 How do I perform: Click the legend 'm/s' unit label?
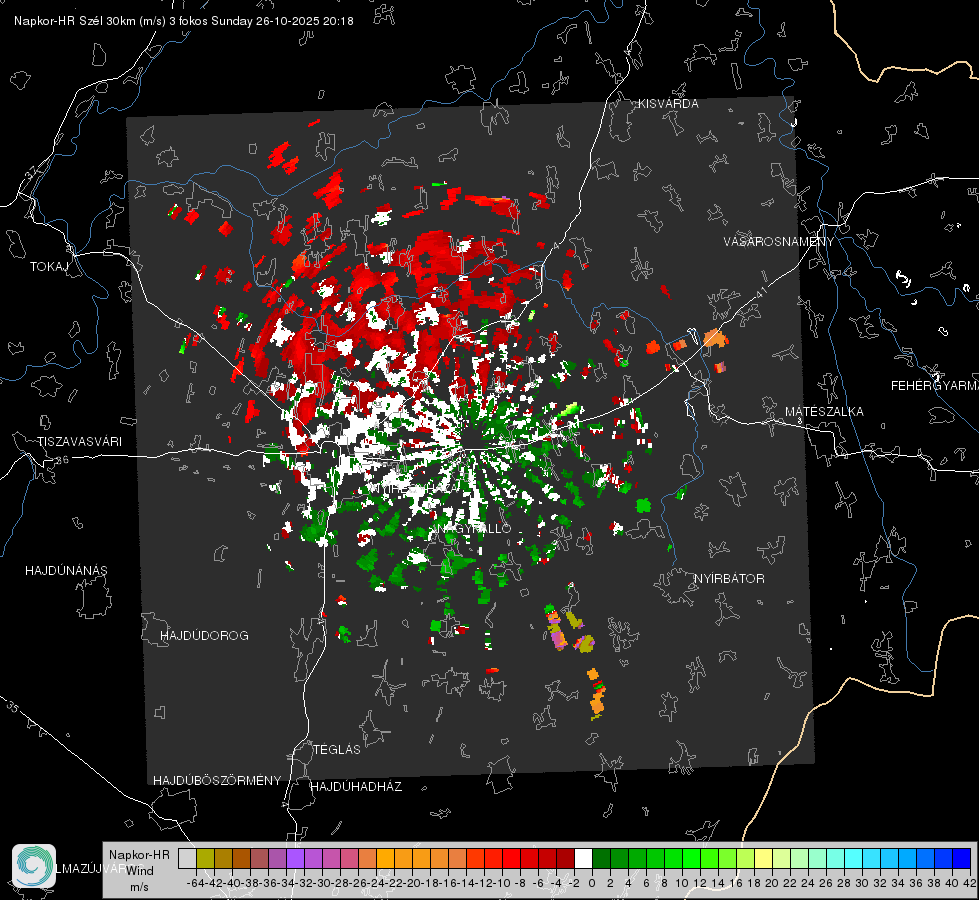(139, 887)
